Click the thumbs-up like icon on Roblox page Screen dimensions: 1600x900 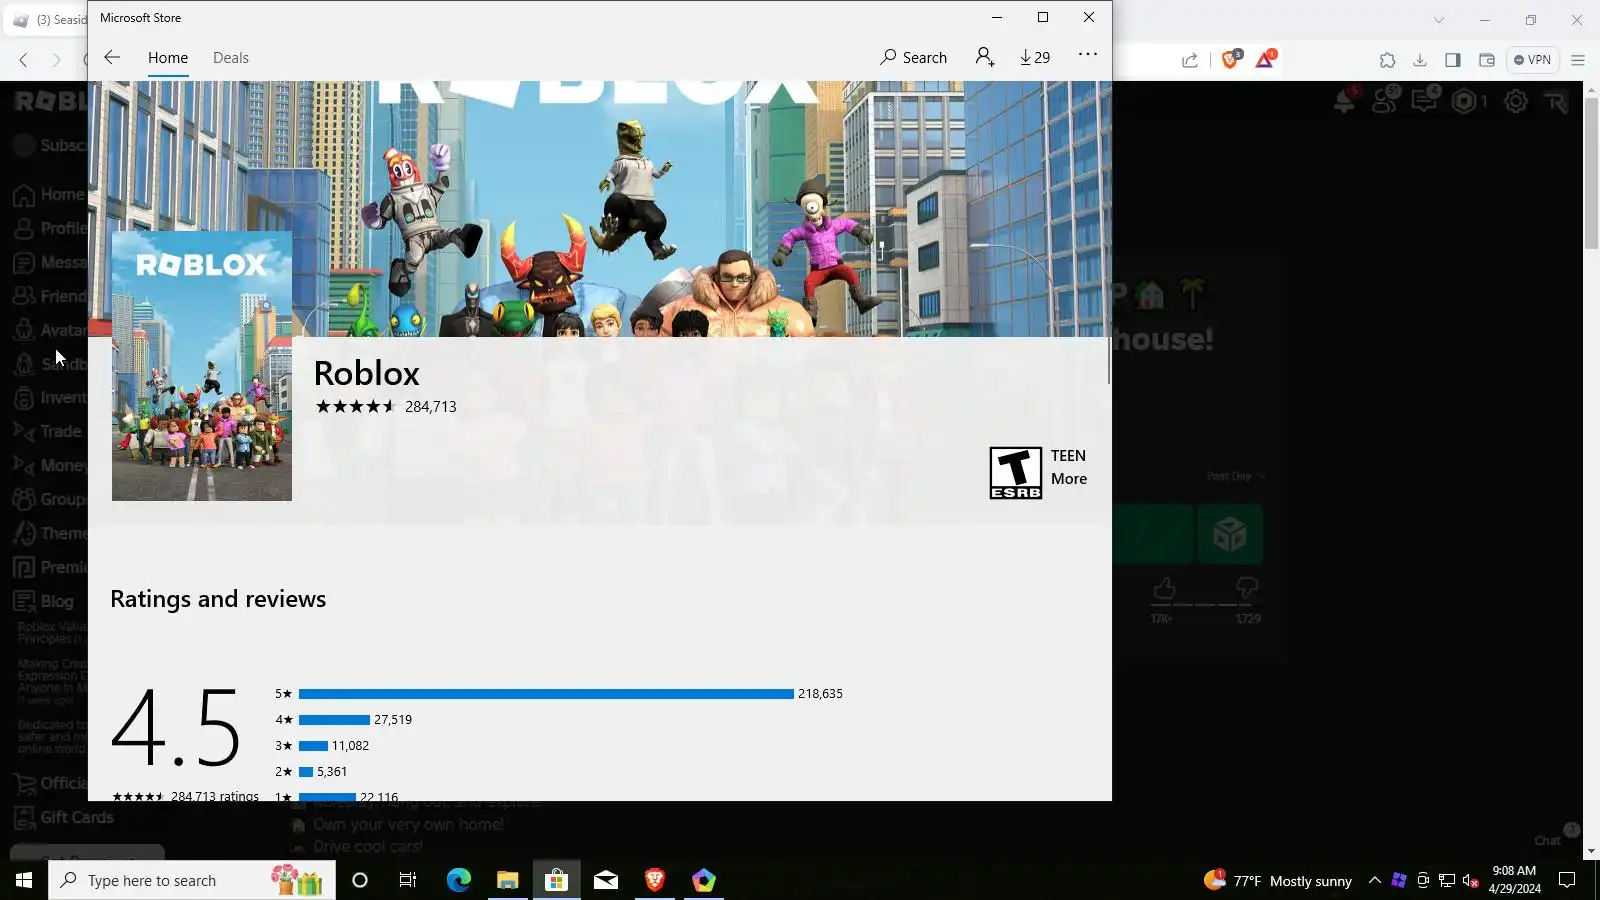pos(1163,588)
